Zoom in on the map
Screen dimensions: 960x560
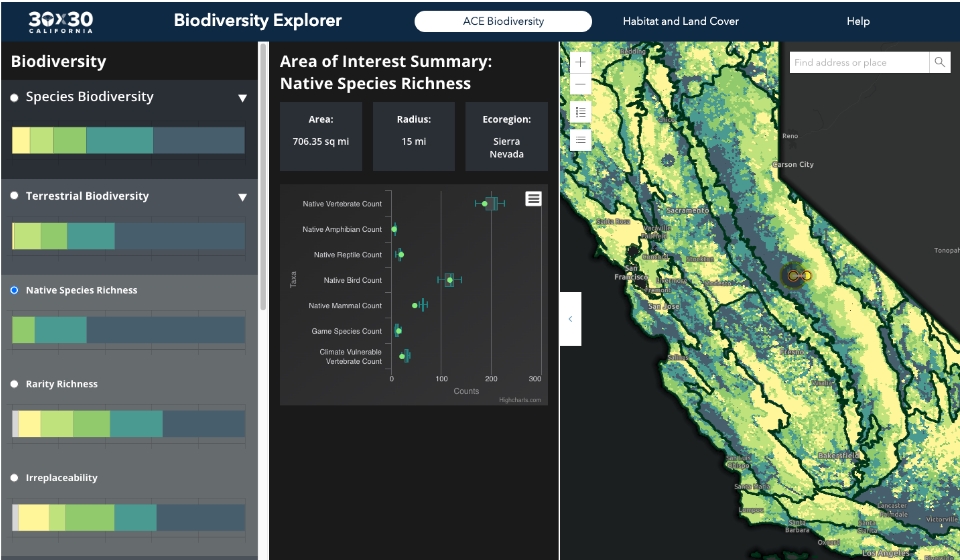[x=581, y=62]
